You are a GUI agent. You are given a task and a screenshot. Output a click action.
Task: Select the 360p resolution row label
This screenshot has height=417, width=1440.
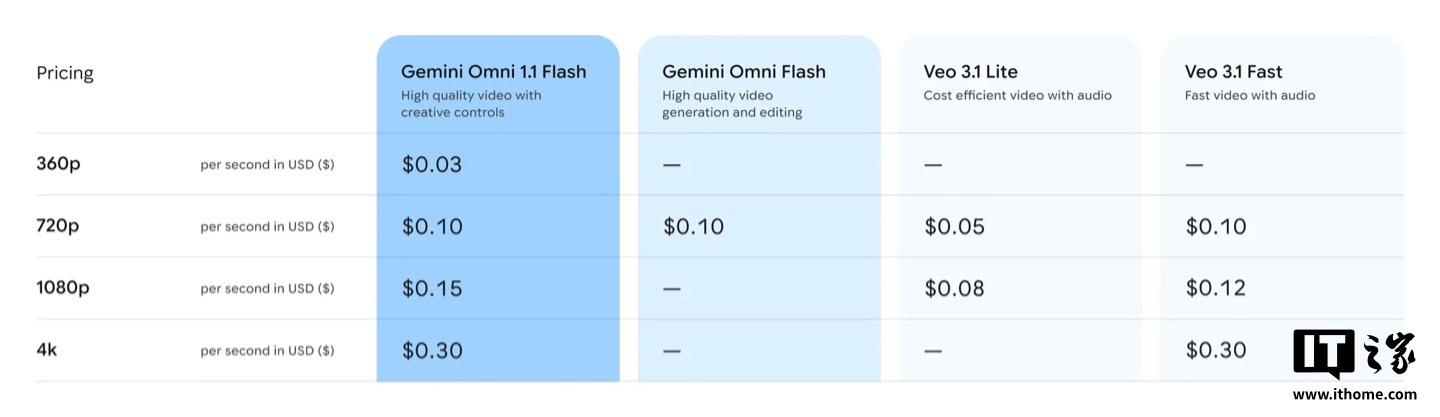tap(58, 165)
